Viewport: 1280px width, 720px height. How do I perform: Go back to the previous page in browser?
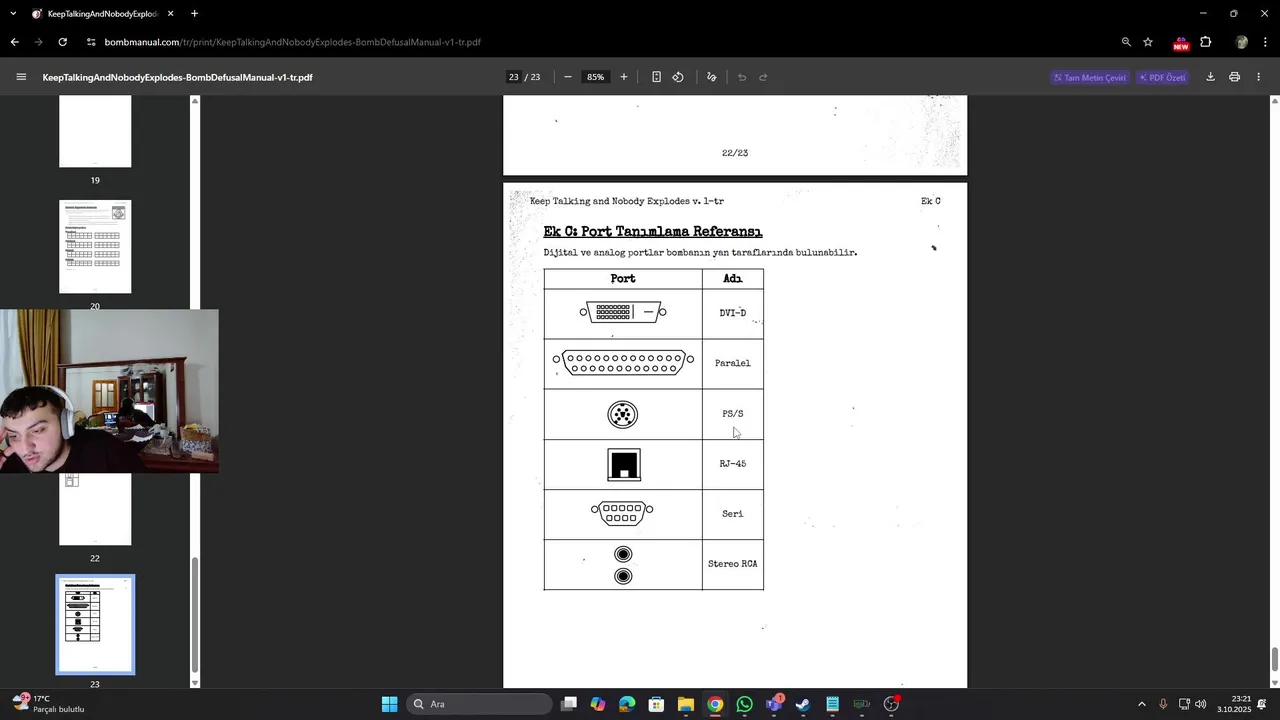tap(14, 42)
